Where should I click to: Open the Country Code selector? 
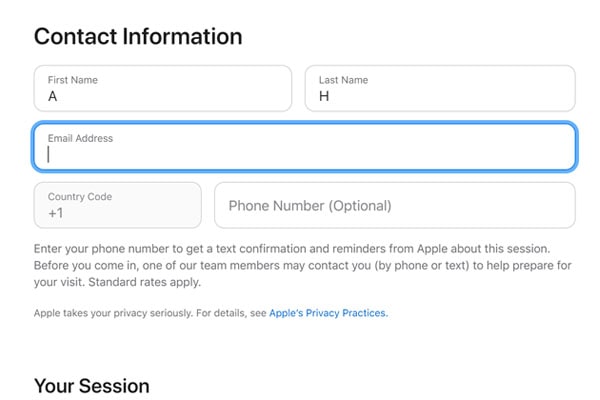(117, 205)
